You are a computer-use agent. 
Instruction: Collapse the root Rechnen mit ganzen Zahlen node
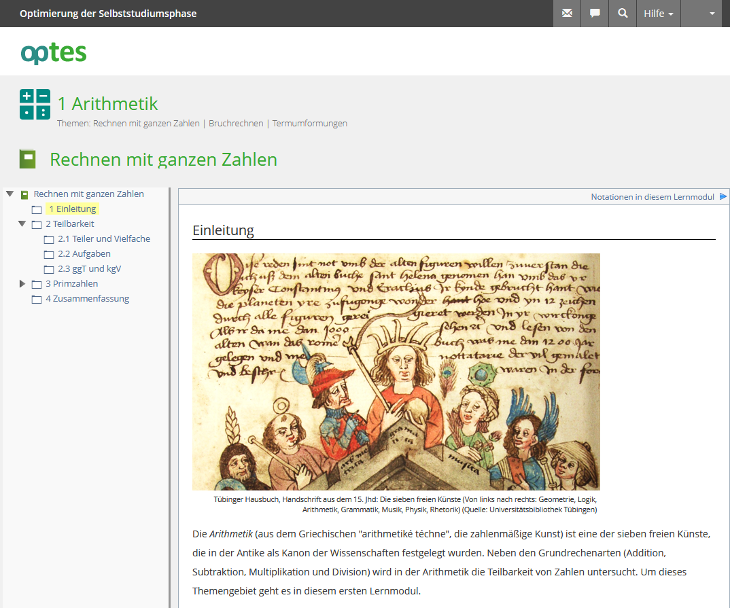(x=10, y=194)
